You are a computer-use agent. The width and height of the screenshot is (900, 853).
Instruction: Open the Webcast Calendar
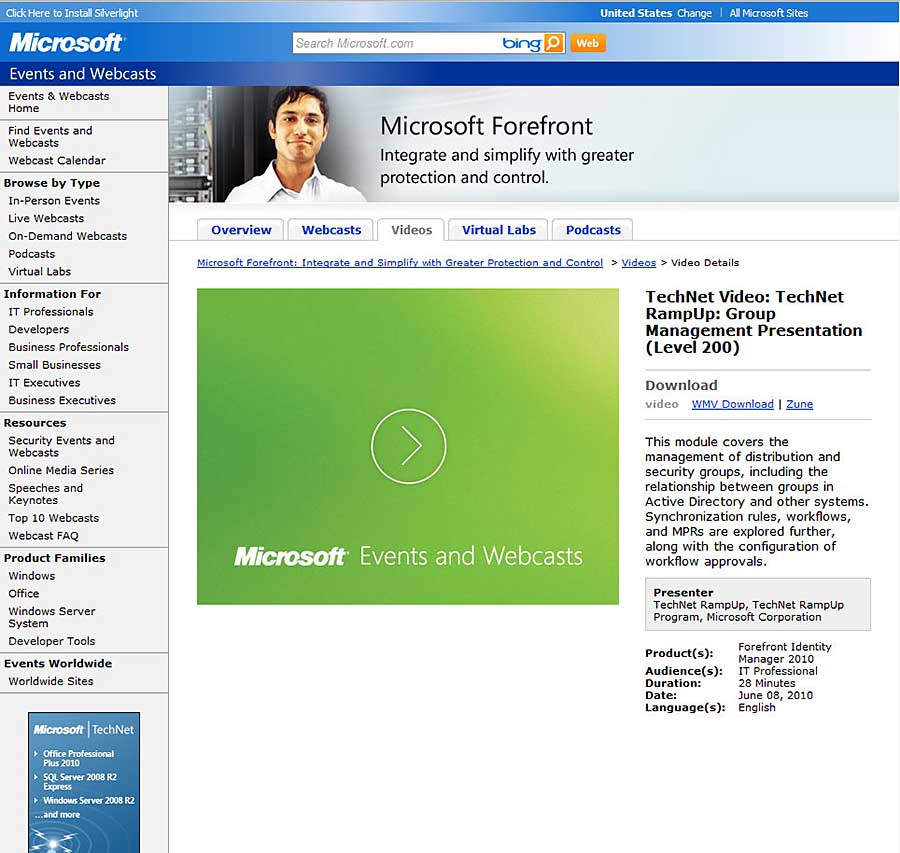pos(57,160)
